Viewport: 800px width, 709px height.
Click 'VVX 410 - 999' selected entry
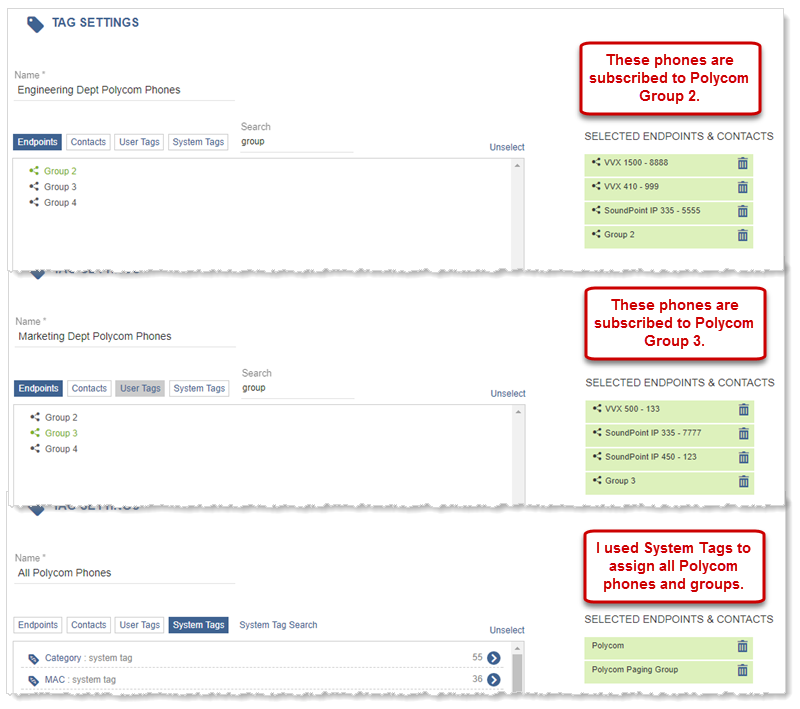point(668,187)
